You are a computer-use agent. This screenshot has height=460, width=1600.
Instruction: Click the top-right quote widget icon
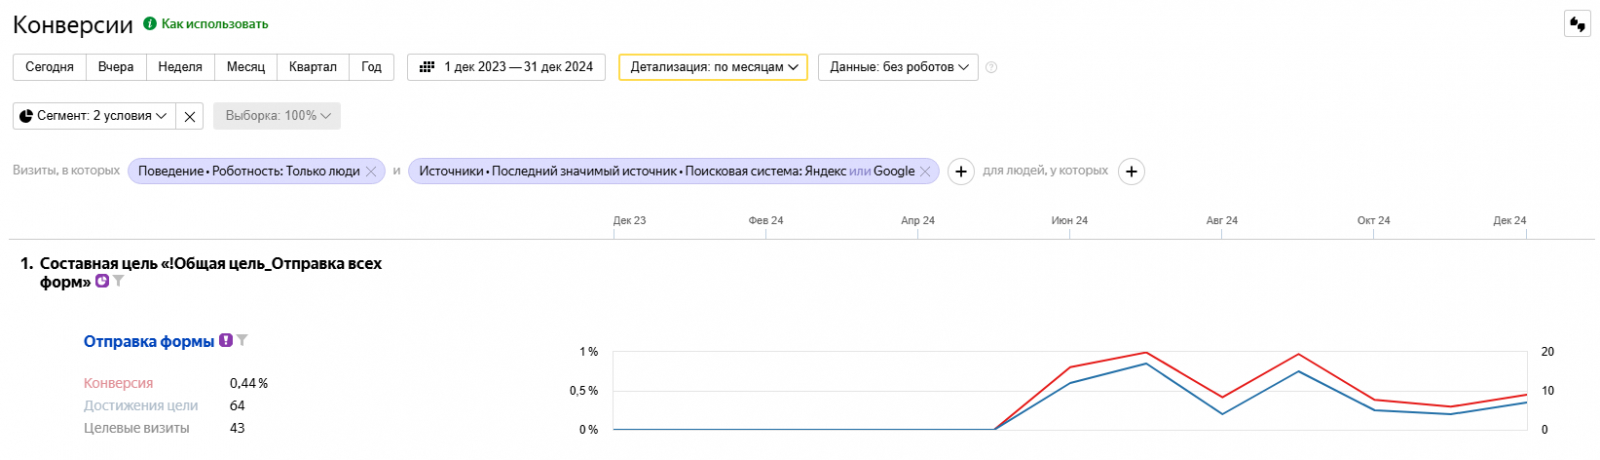[x=1577, y=24]
